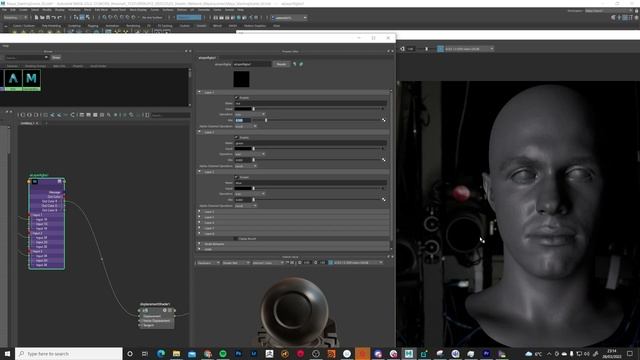Image resolution: width=640 pixels, height=360 pixels.
Task: Collapse the Layer 3 section
Action: coord(200,172)
